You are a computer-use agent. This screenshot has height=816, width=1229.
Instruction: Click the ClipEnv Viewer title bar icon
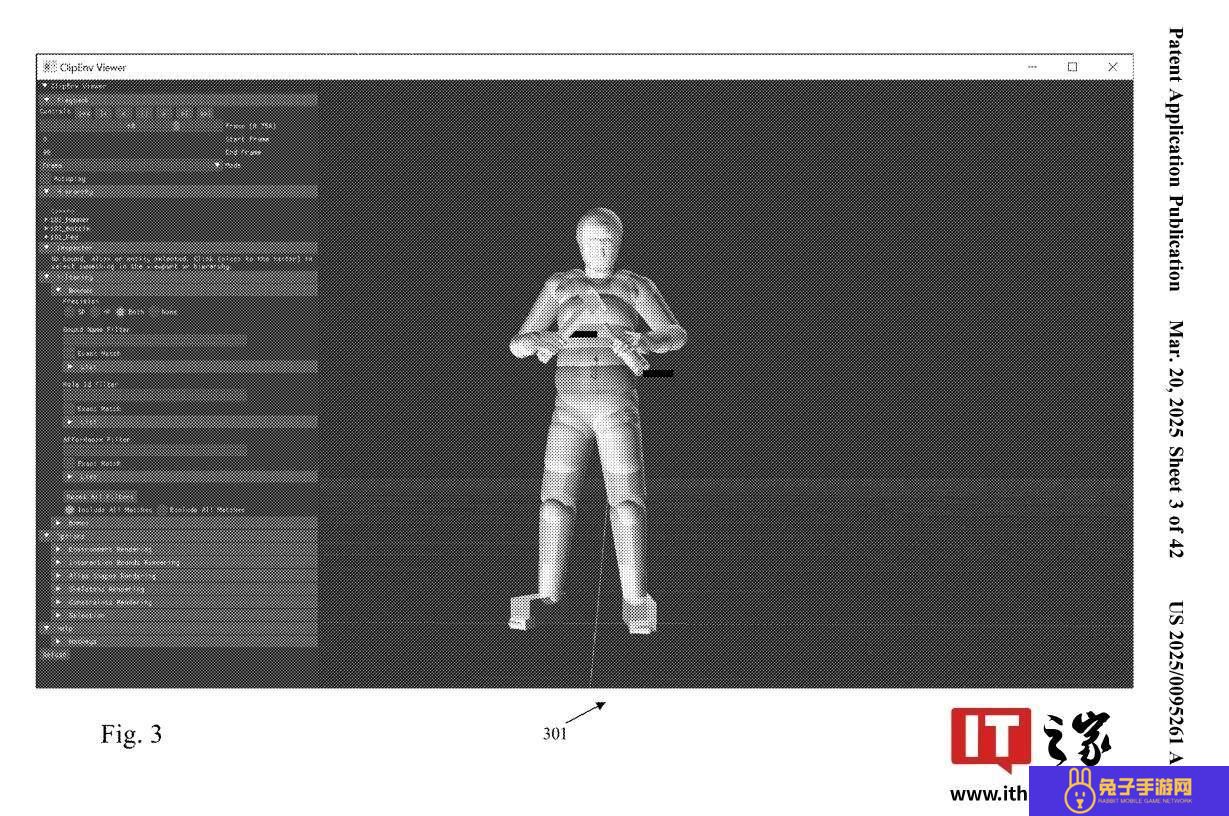49,67
